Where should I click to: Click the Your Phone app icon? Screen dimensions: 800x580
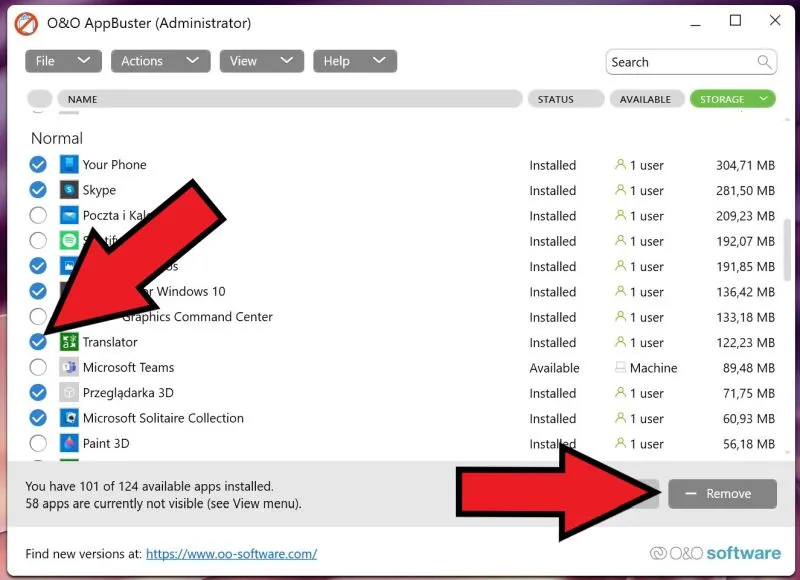pos(68,164)
